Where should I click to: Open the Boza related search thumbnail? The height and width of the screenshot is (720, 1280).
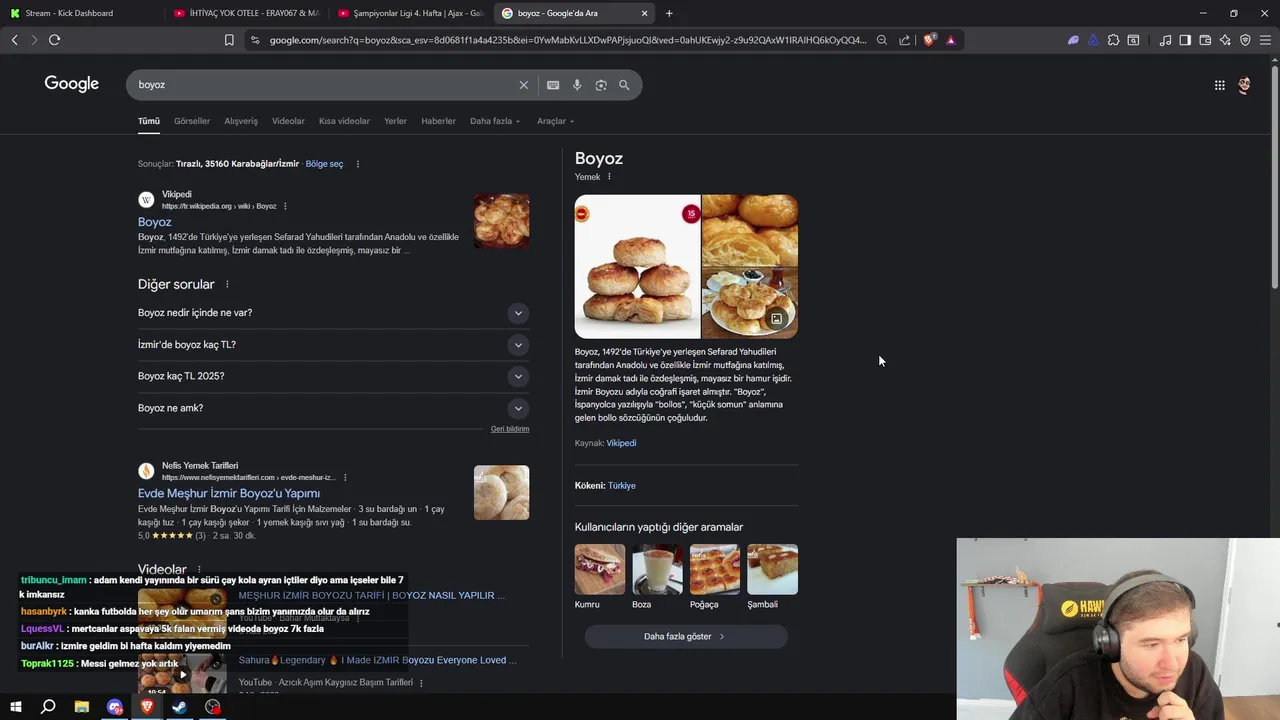coord(657,569)
